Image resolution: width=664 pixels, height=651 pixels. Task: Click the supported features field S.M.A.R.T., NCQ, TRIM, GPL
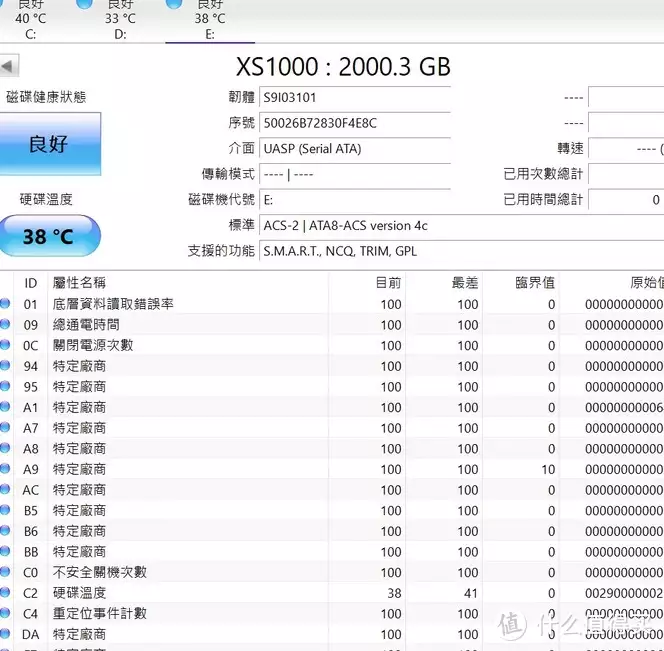(462, 251)
